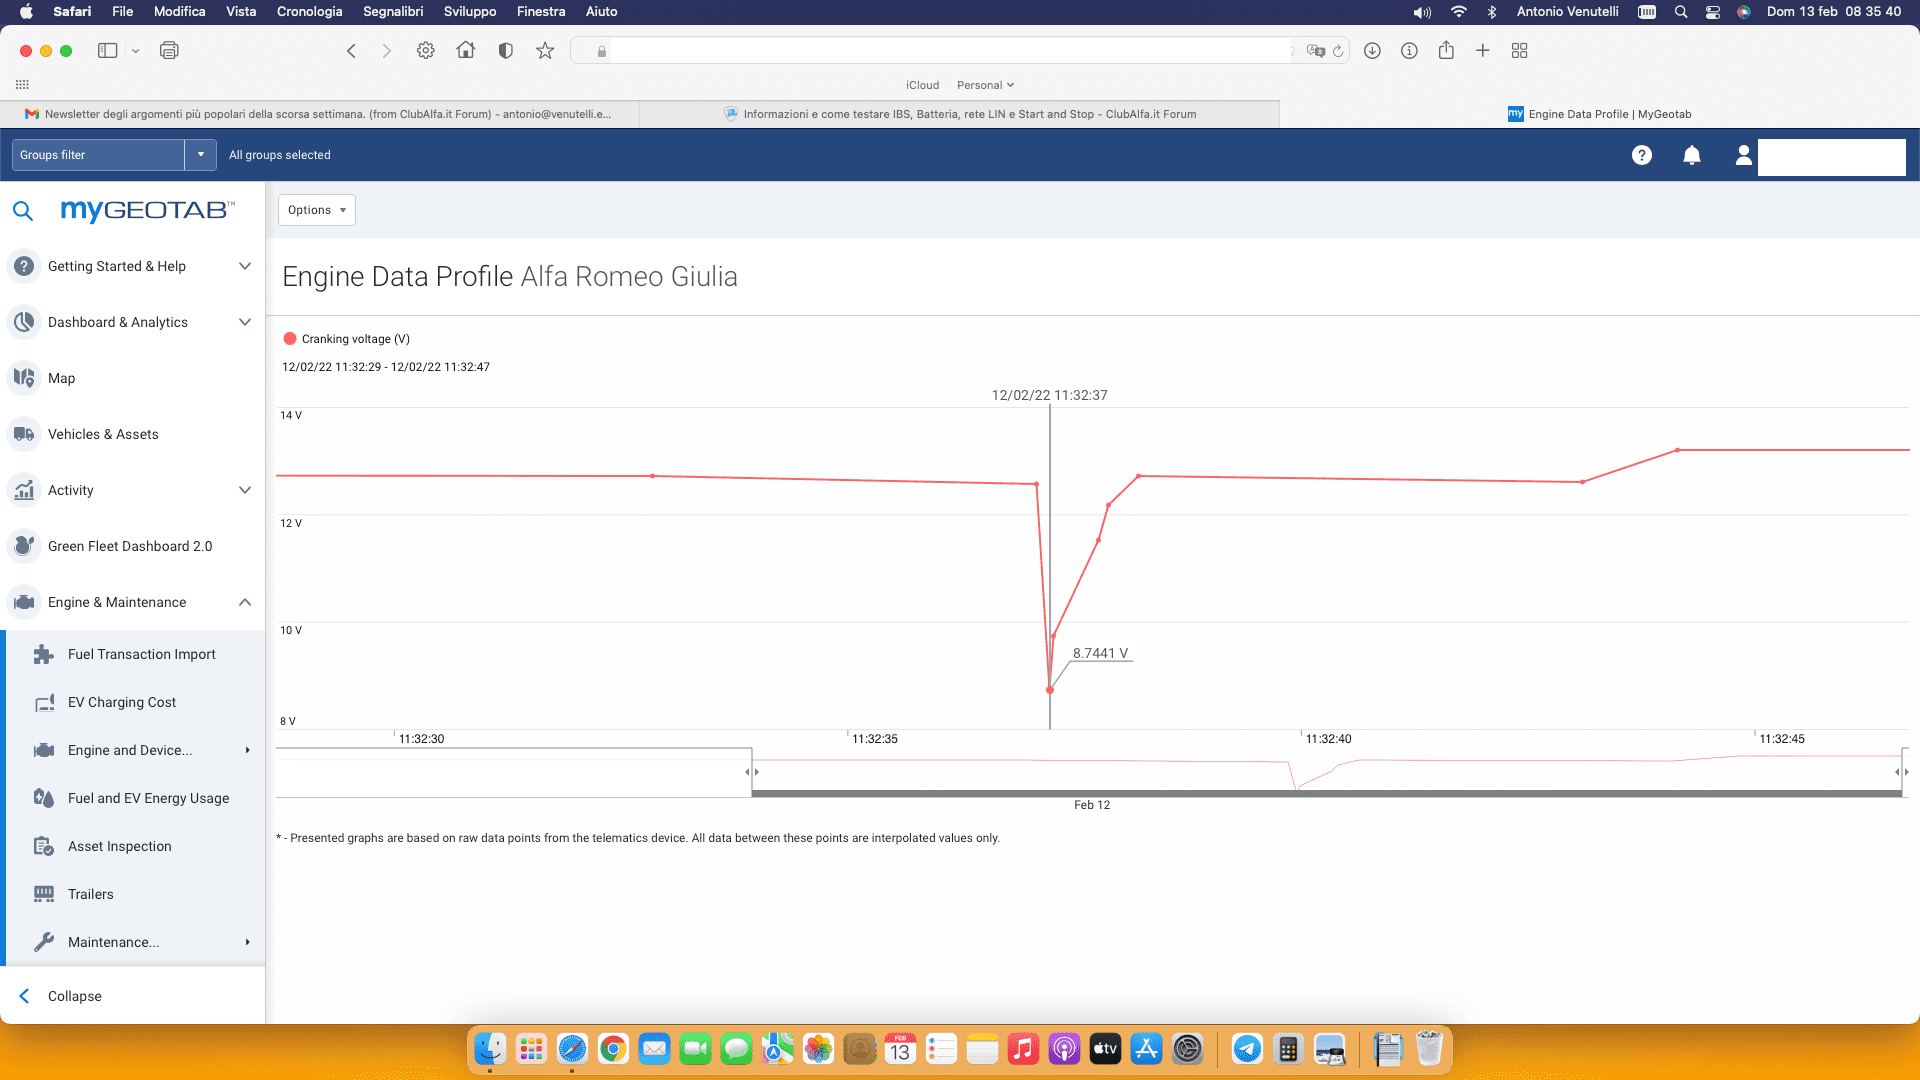Screen dimensions: 1920x1080
Task: Open the Groups filter dropdown arrow
Action: (x=201, y=155)
